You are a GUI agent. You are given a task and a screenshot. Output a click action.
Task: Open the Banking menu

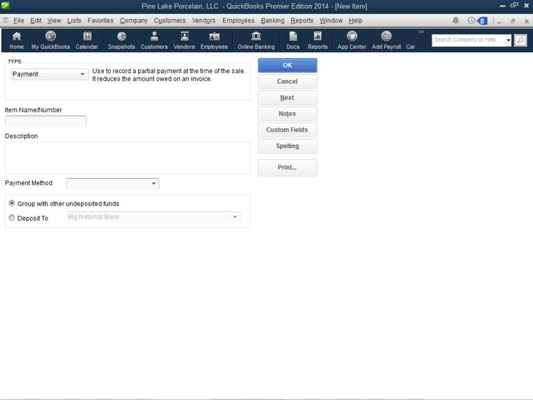[272, 21]
